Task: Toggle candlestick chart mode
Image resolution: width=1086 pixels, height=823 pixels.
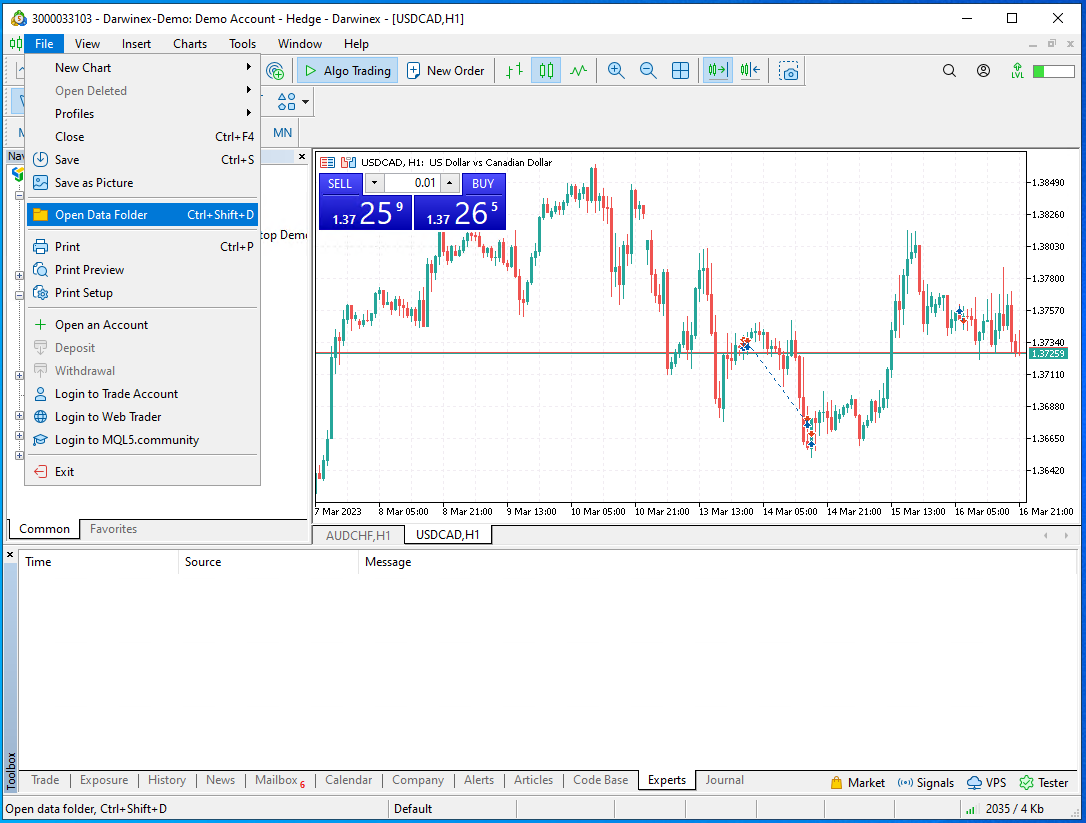Action: 546,71
